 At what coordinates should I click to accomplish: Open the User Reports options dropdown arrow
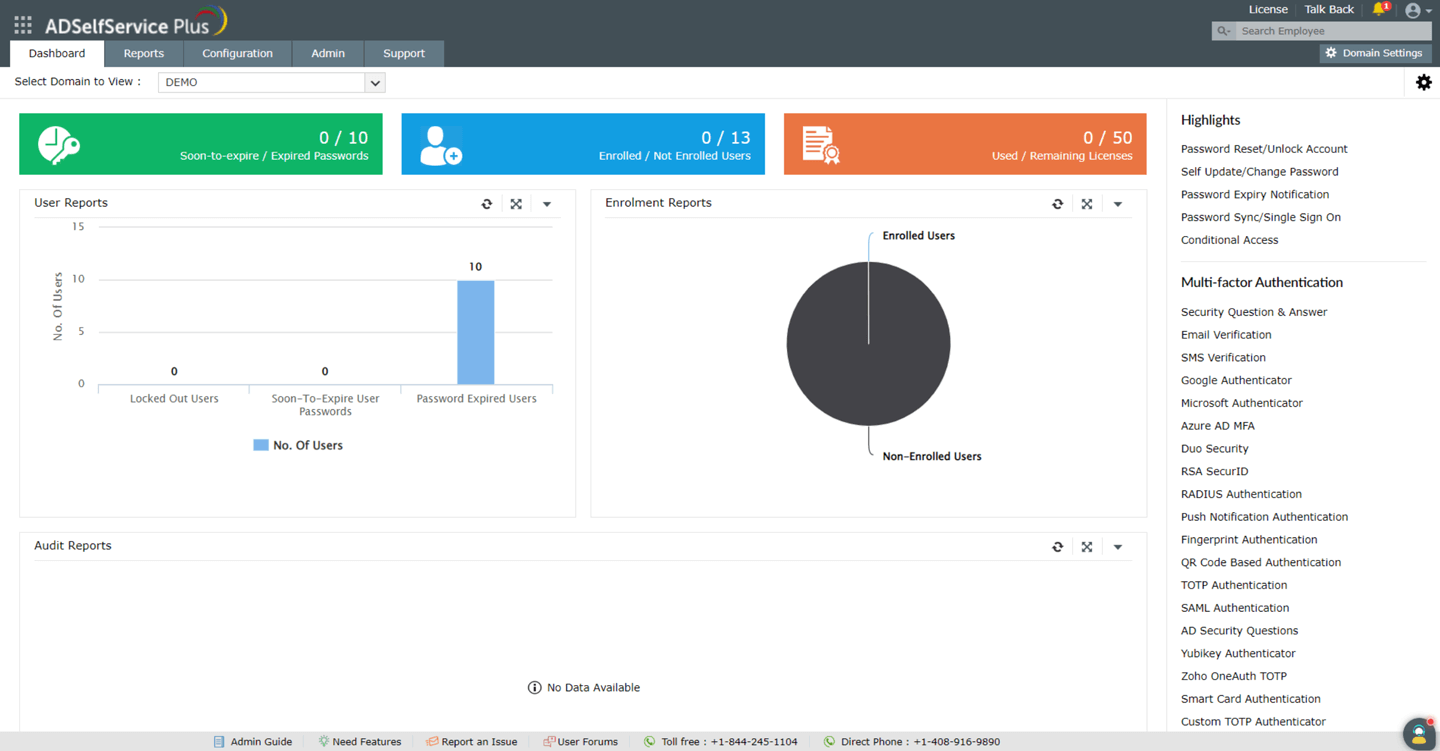[547, 204]
